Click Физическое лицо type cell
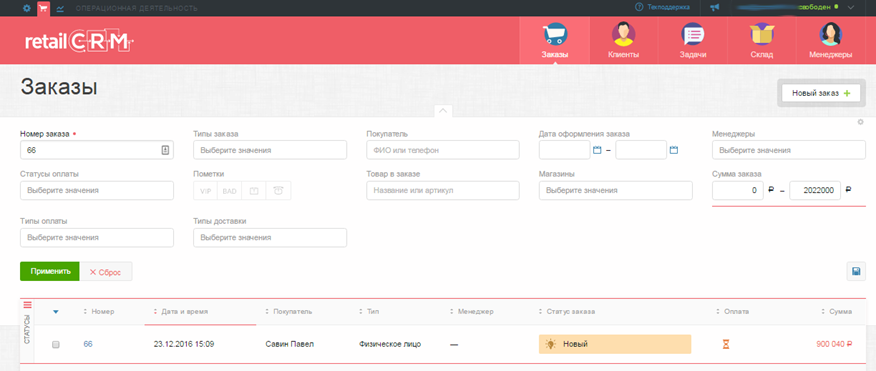 390,344
